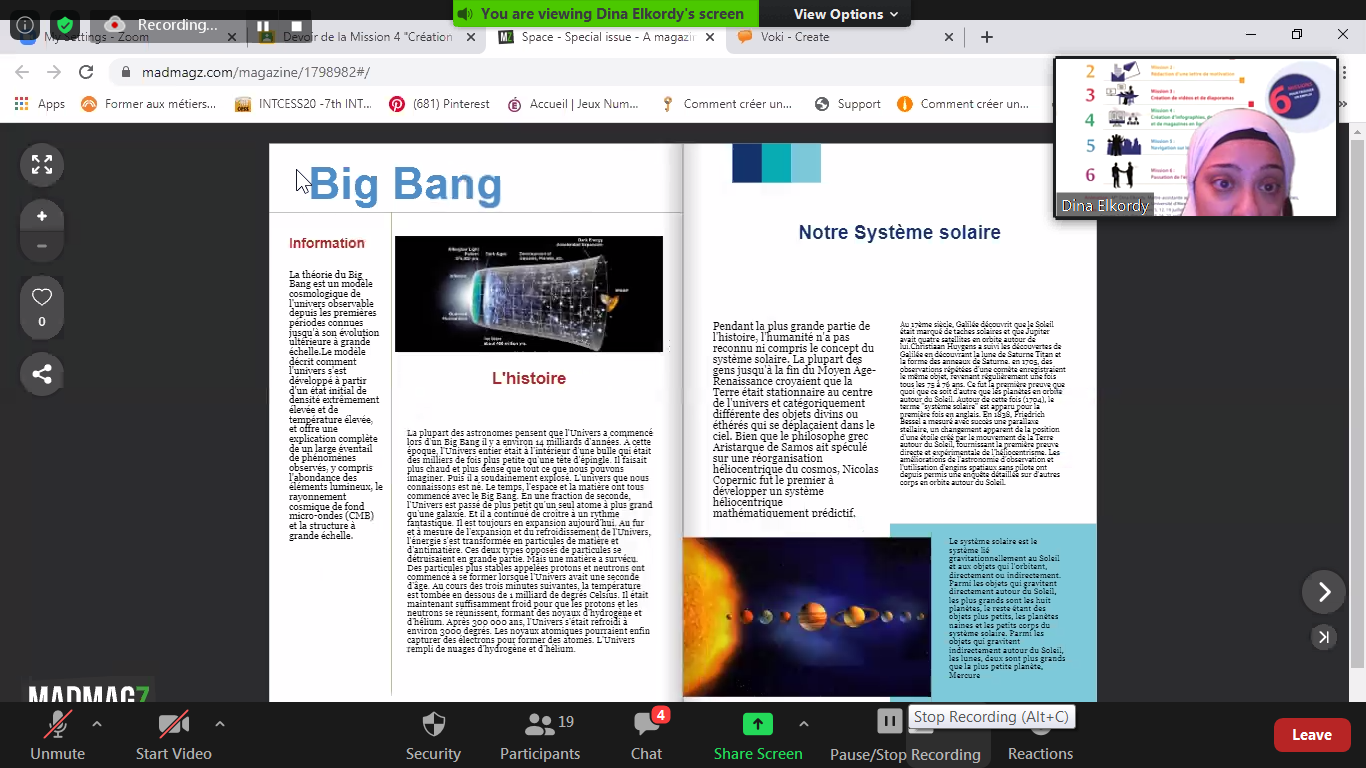Open Zoom Reactions
The height and width of the screenshot is (768, 1366).
pos(1040,736)
